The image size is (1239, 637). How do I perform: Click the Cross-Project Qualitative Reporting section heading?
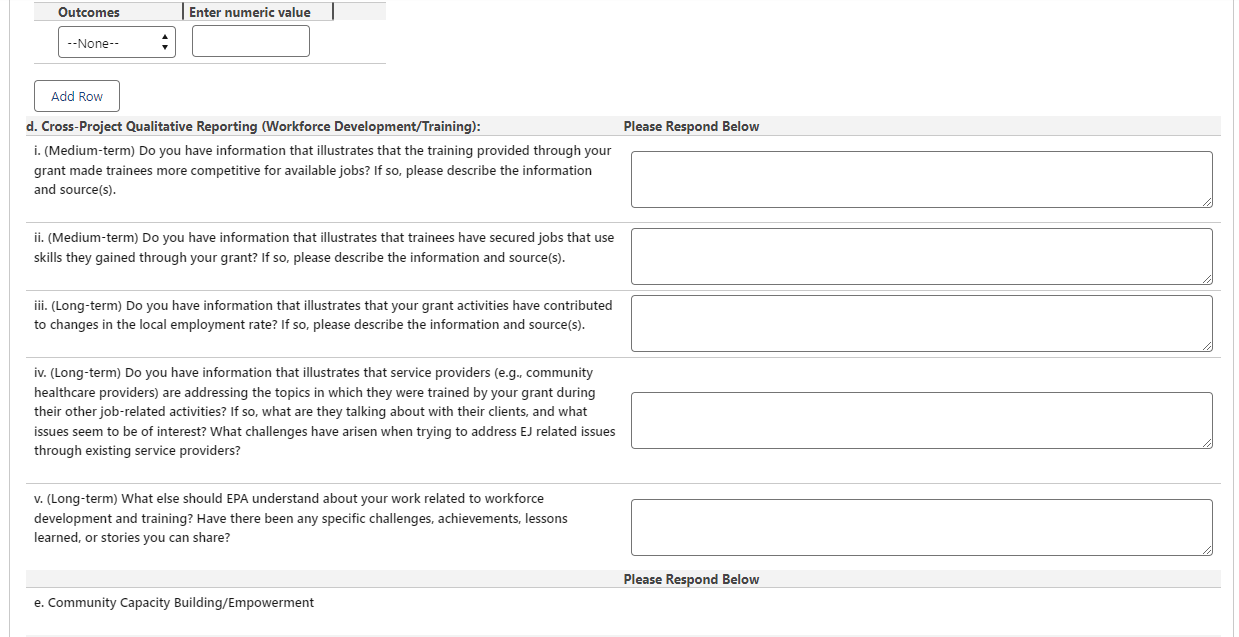tap(253, 127)
